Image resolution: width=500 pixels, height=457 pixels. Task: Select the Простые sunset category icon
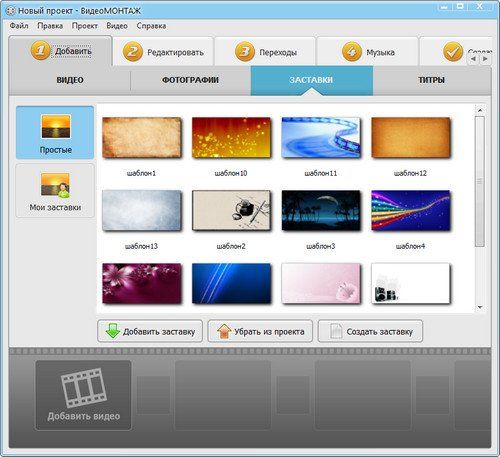click(x=56, y=127)
